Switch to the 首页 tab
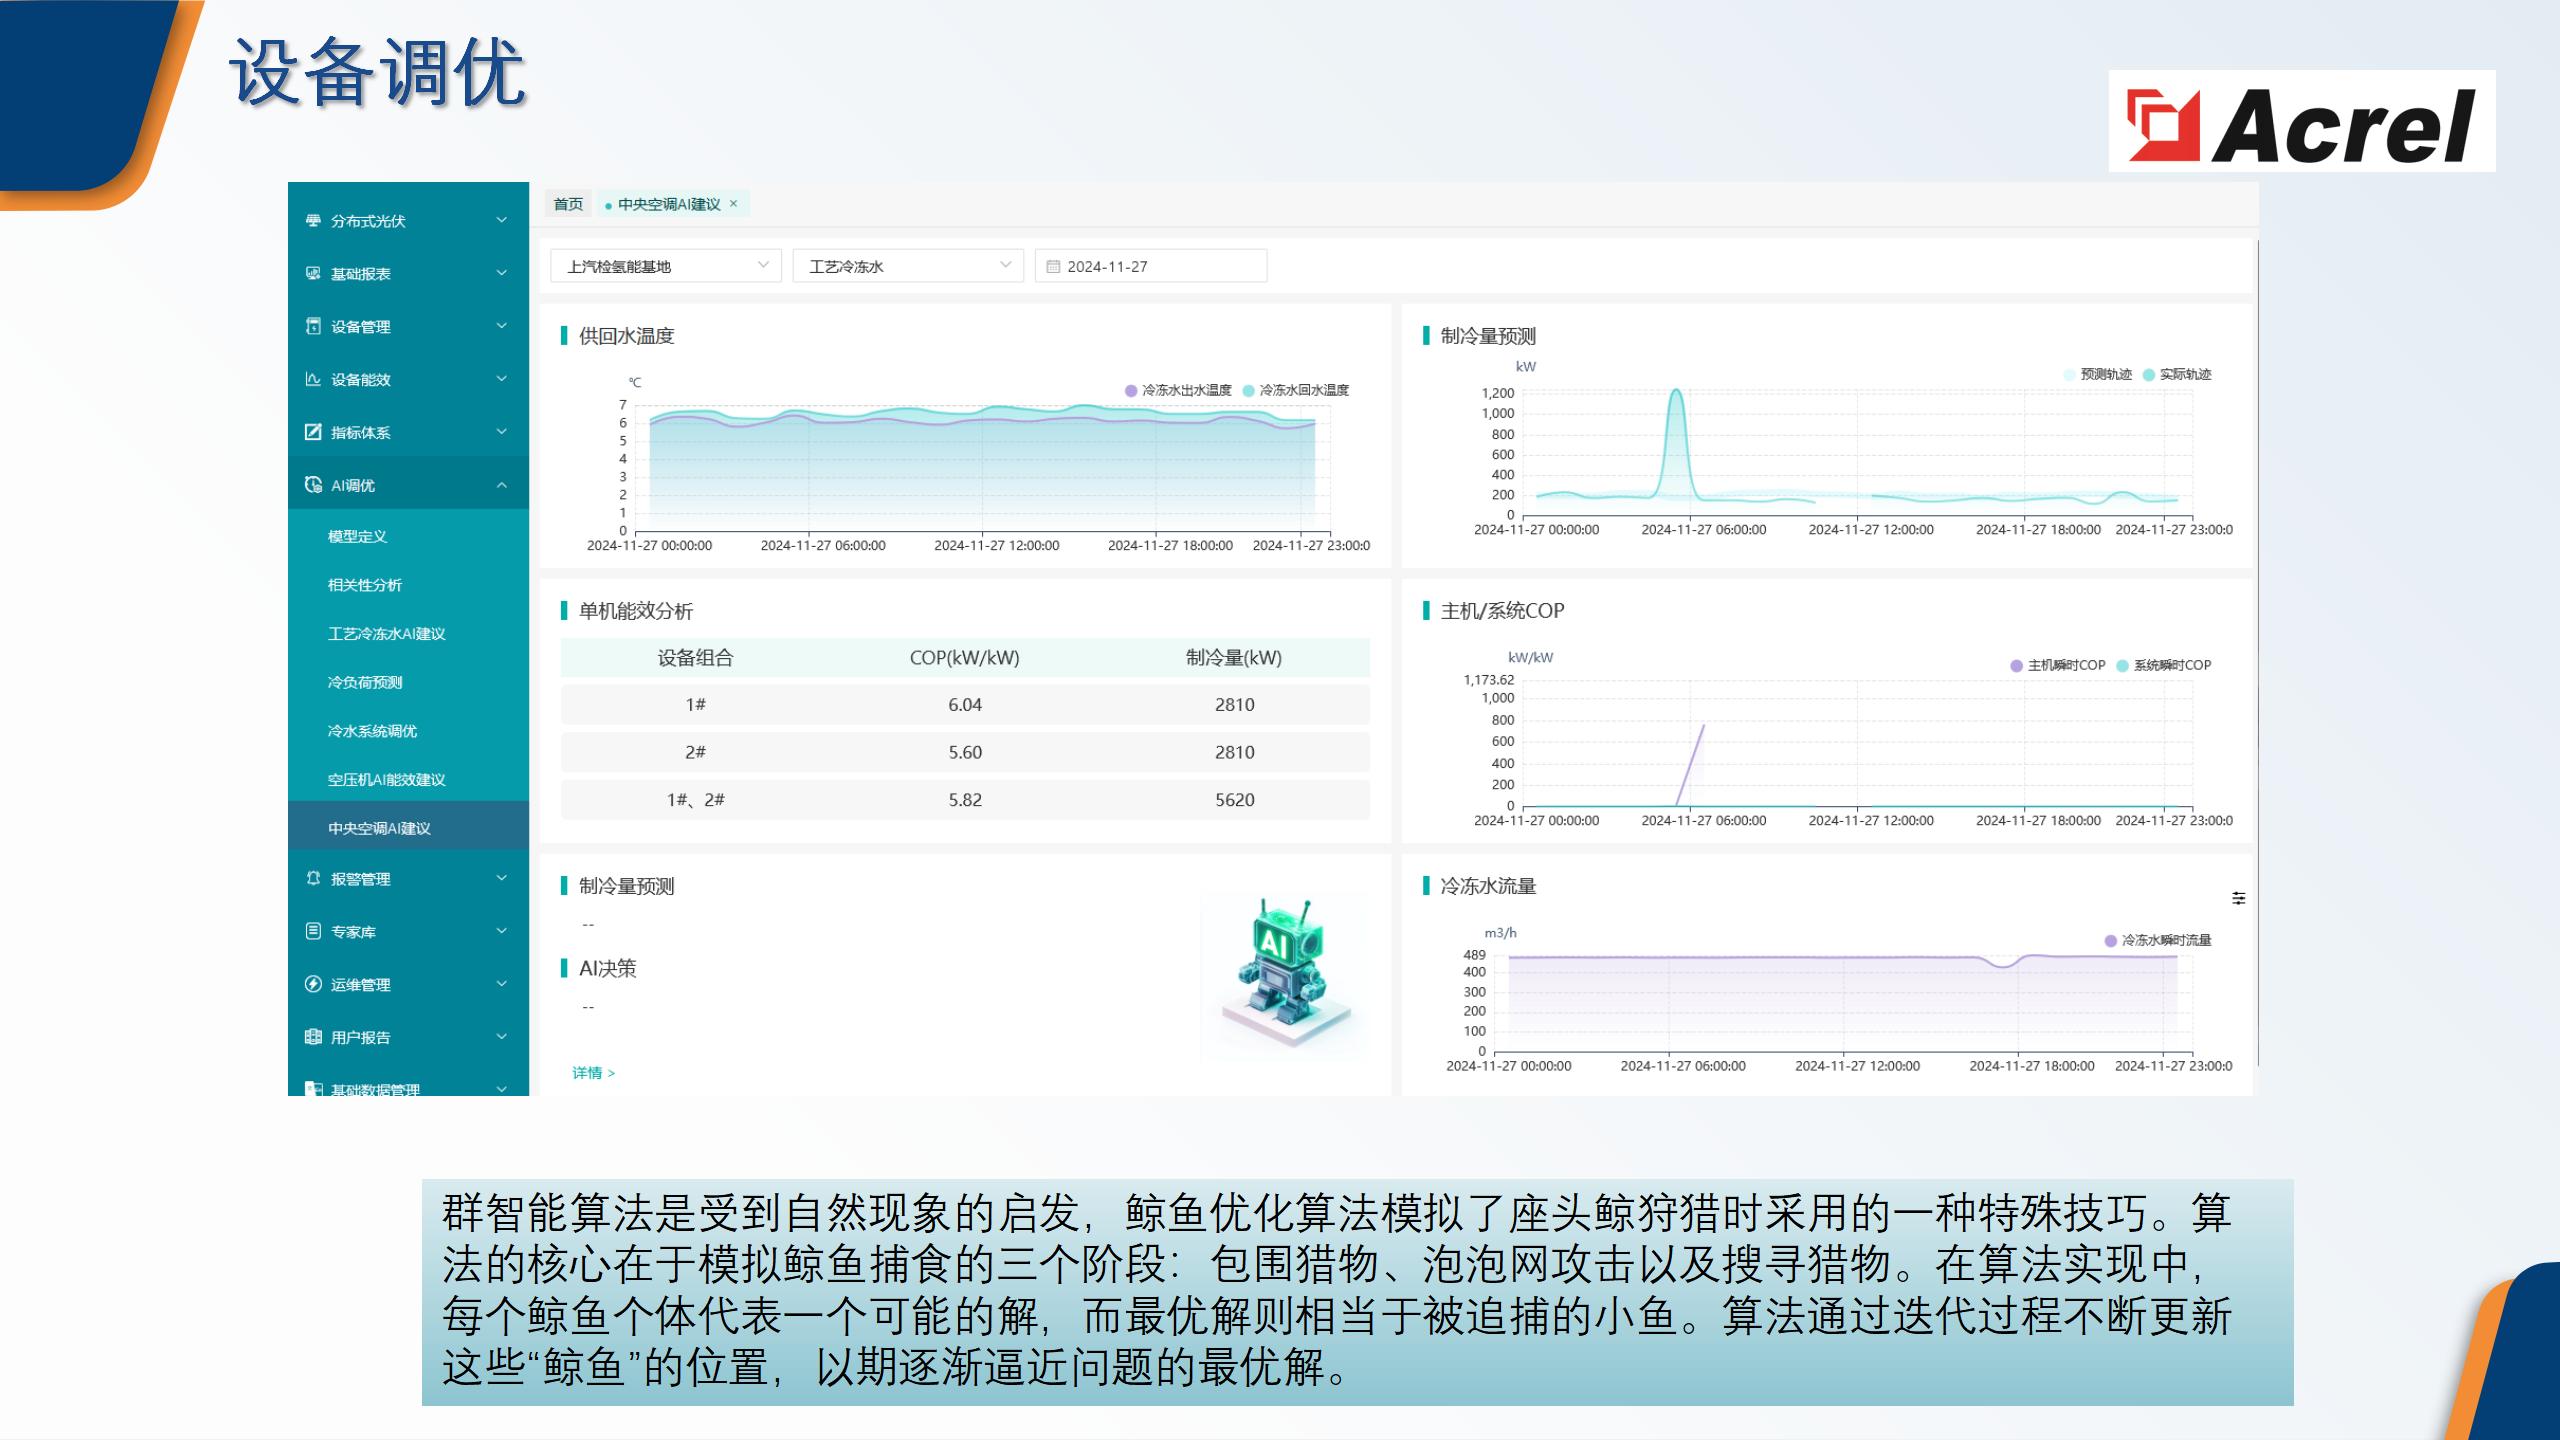 pyautogui.click(x=568, y=204)
